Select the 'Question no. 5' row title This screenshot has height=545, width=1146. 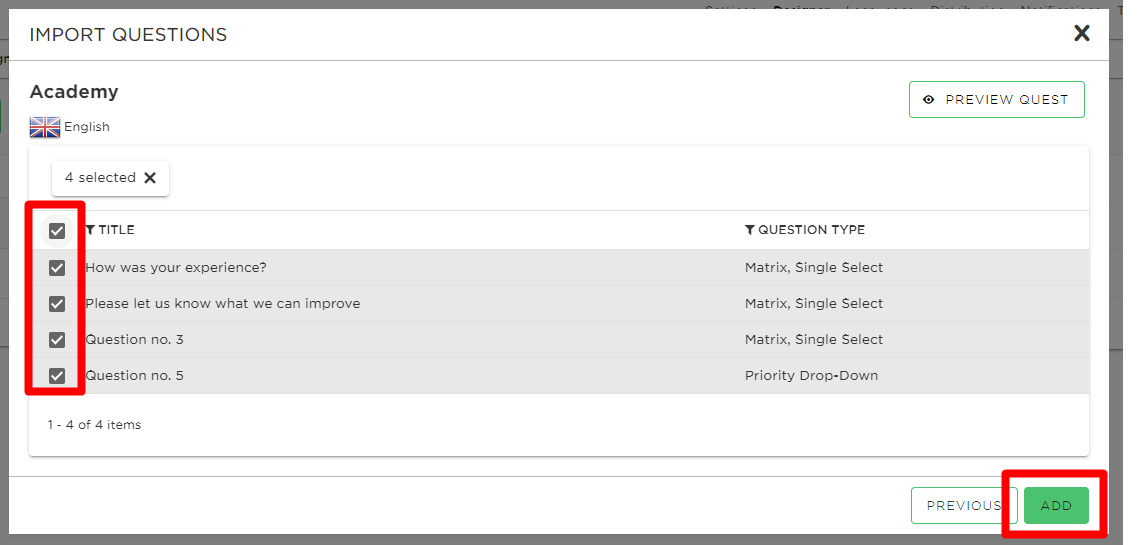tap(134, 376)
